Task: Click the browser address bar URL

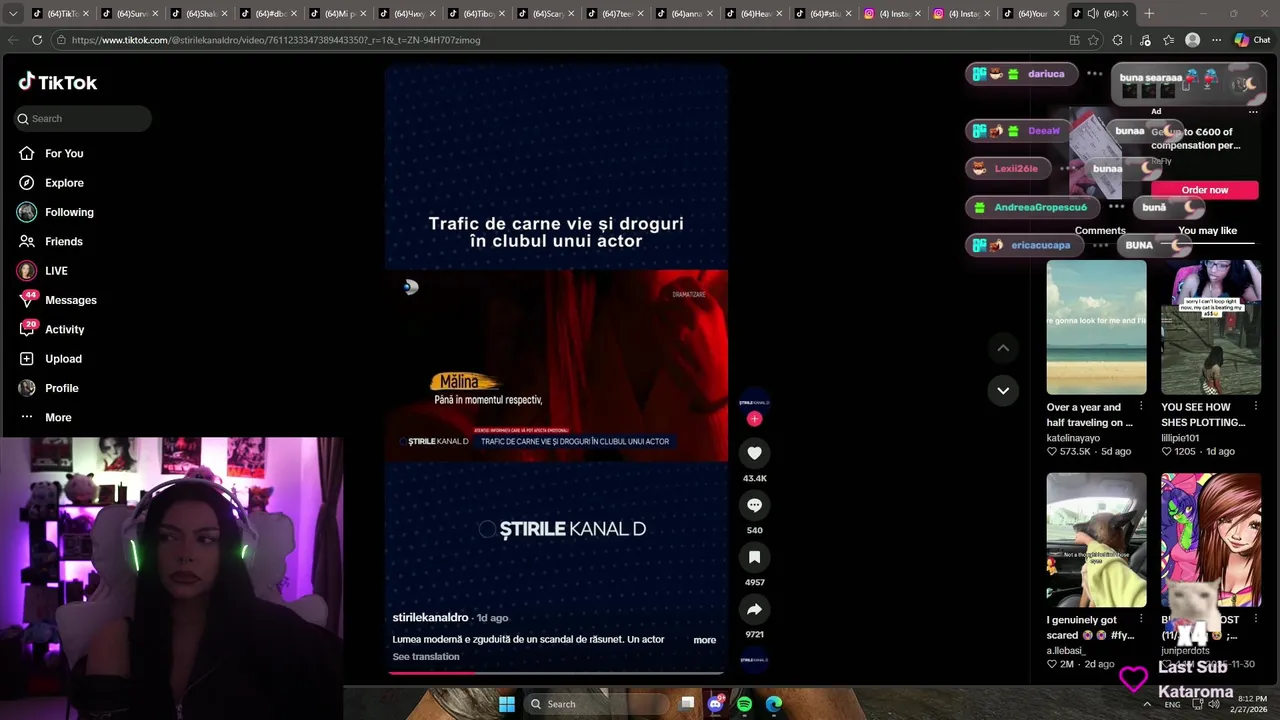Action: point(276,40)
